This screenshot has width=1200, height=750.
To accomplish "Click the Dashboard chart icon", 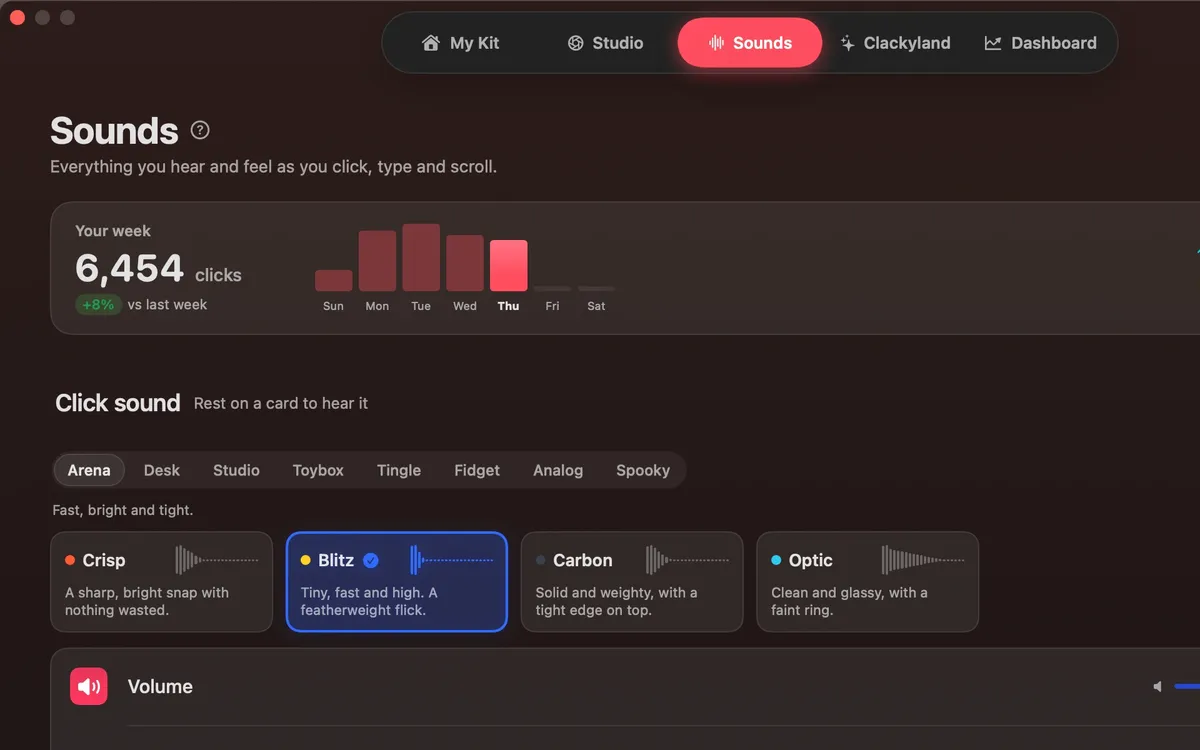I will 993,43.
